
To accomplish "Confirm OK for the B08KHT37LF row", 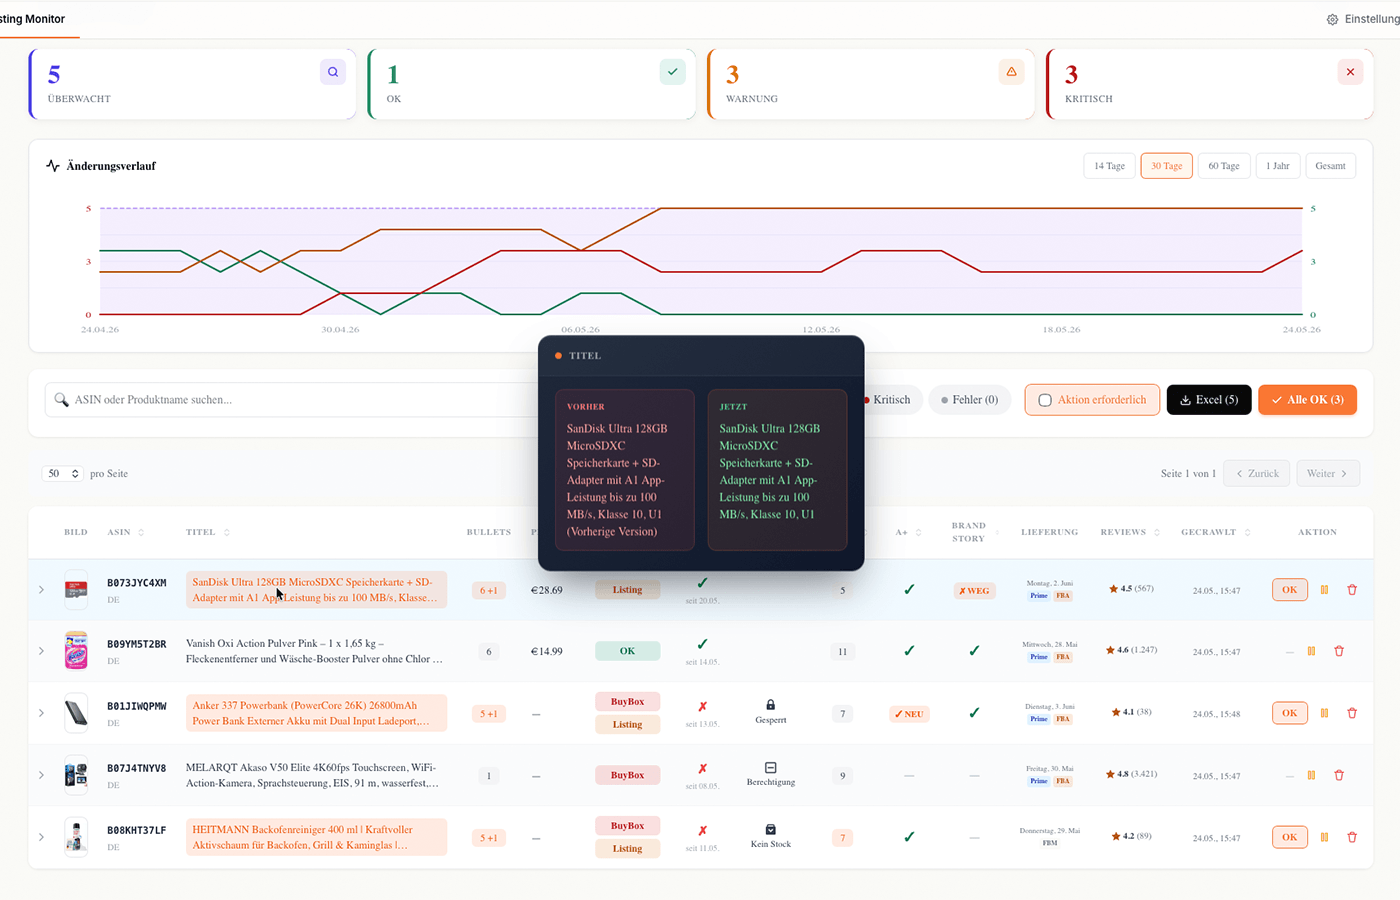I will 1289,837.
